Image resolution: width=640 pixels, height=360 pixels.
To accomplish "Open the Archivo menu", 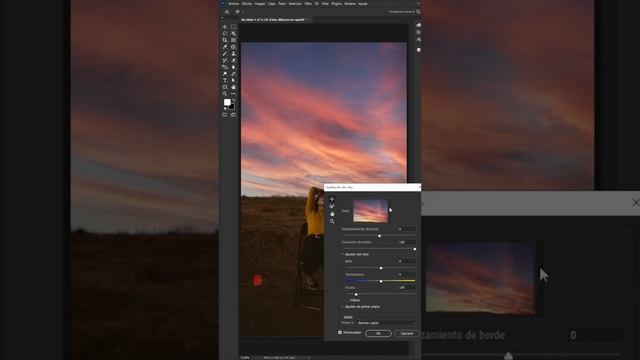I will (x=234, y=4).
